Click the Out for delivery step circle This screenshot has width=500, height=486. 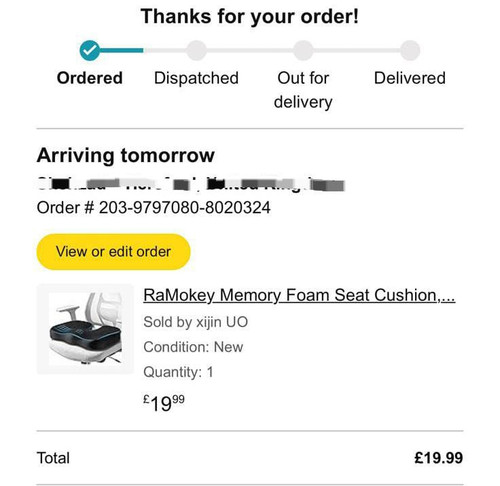303,50
